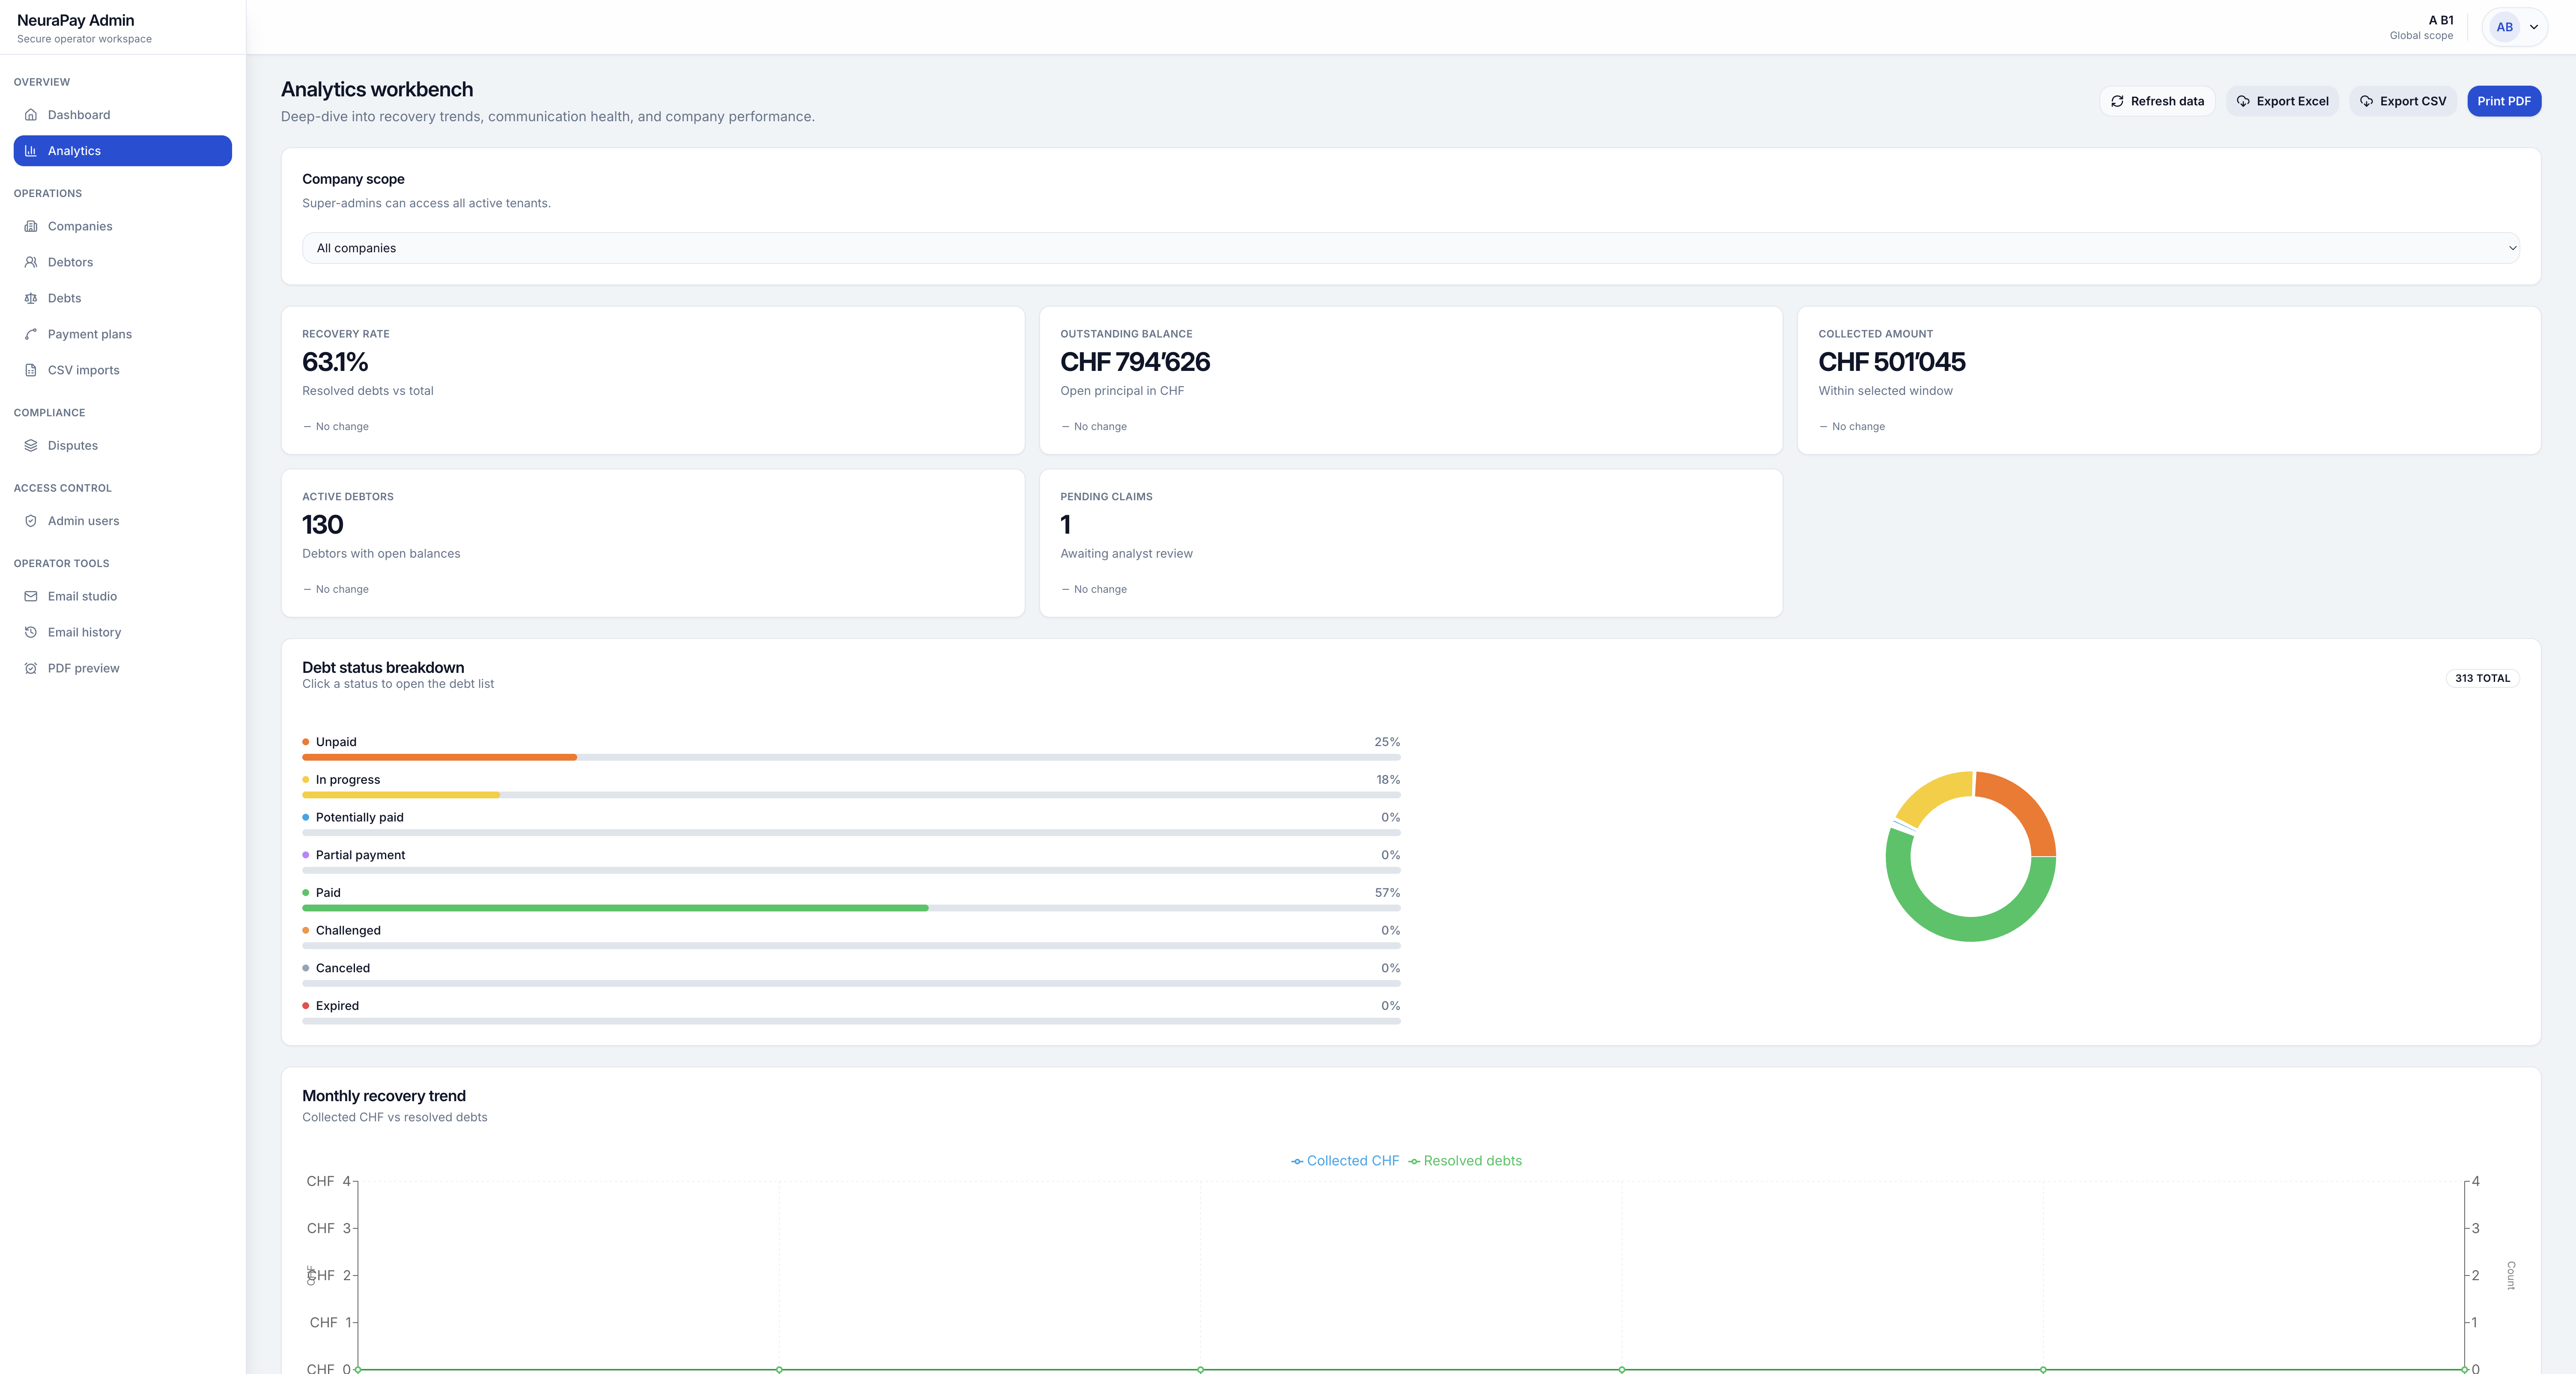Viewport: 2576px width, 1374px height.
Task: Open the Payment plans menu item
Action: (x=89, y=334)
